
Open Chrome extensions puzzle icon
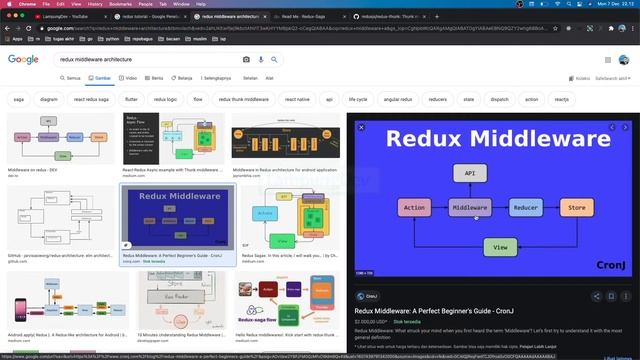tap(611, 29)
